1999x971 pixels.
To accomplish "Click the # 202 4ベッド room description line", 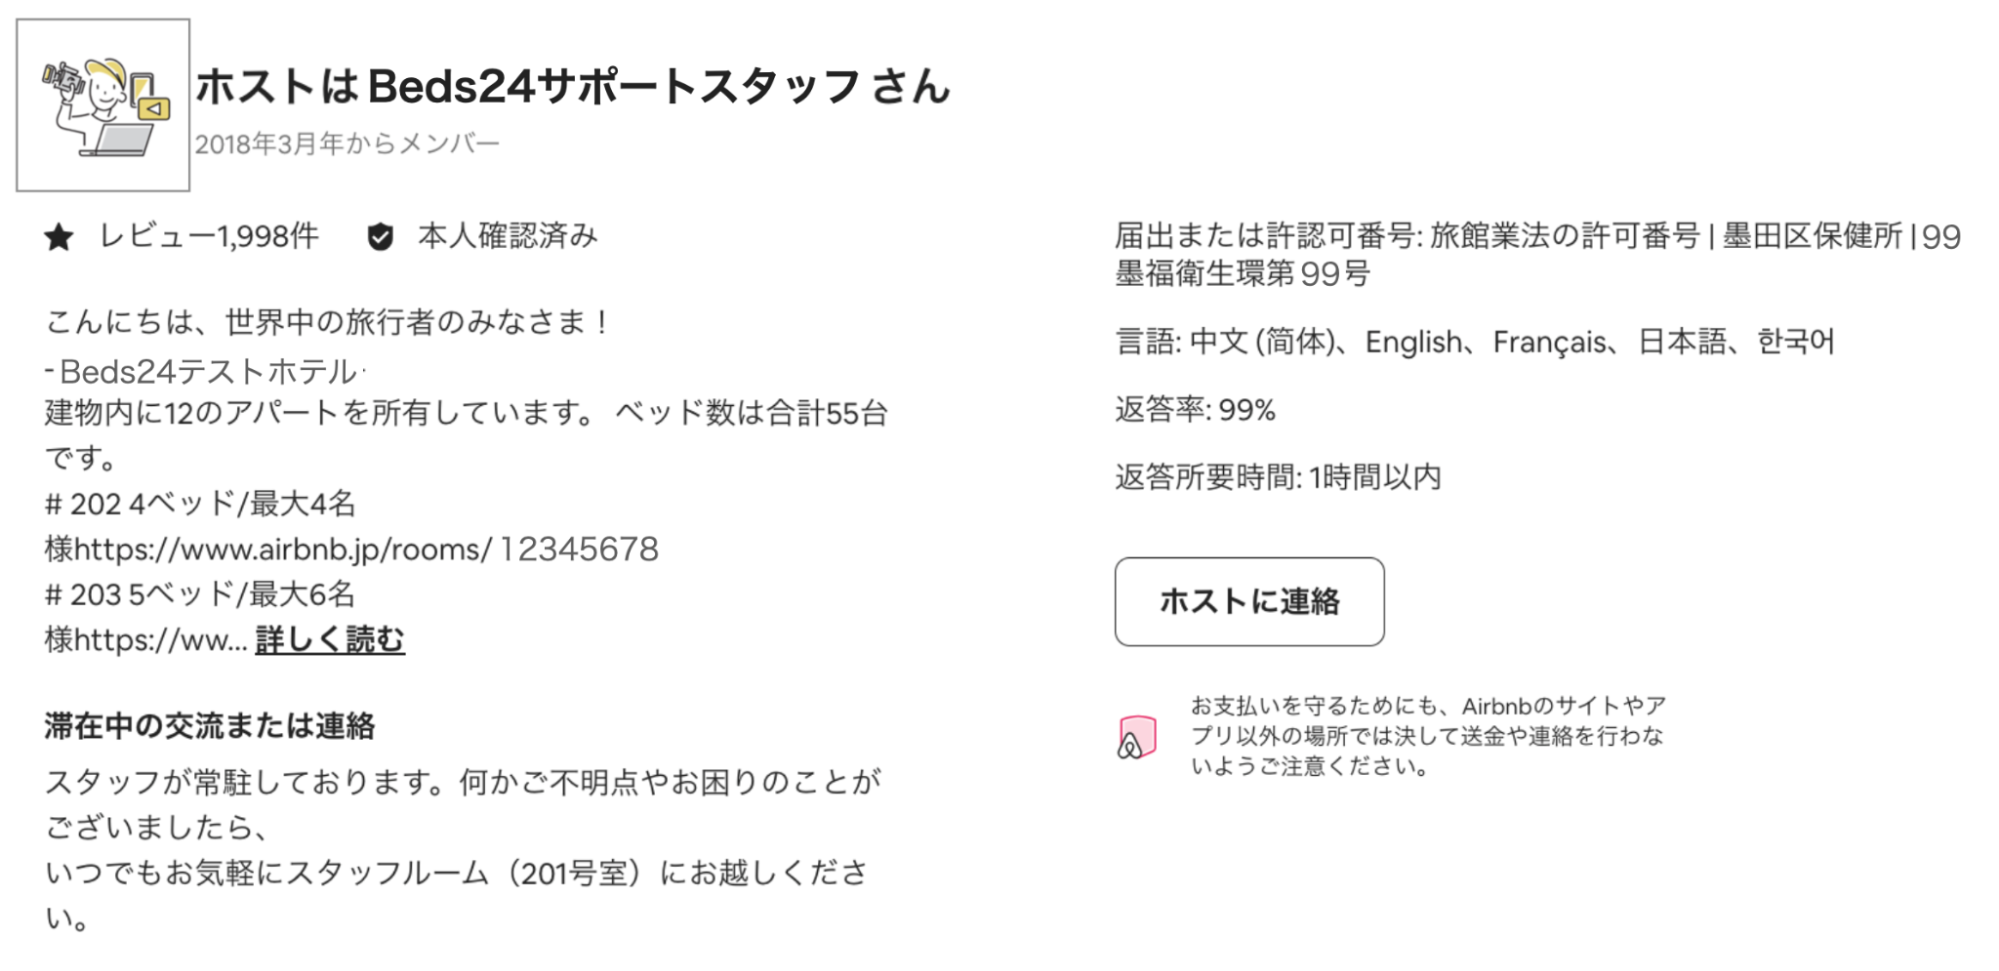I will pyautogui.click(x=200, y=503).
